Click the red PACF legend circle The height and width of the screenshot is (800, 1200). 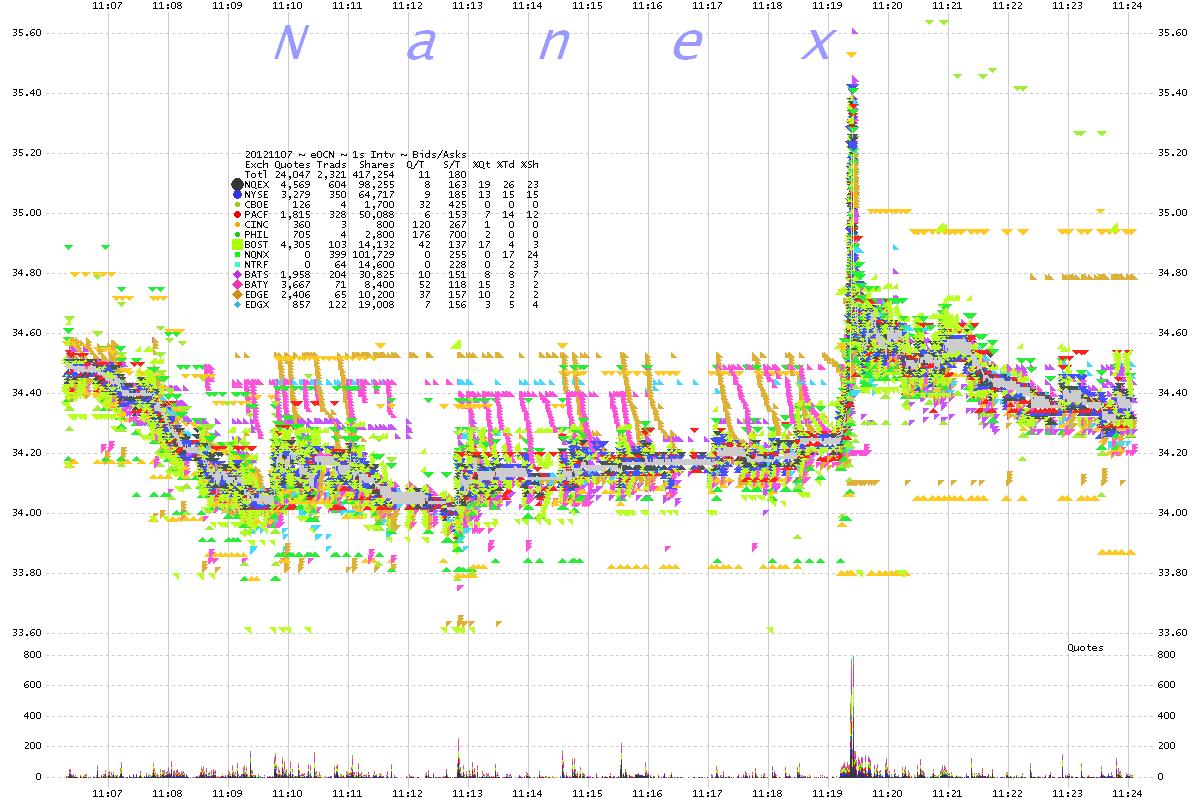coord(237,214)
